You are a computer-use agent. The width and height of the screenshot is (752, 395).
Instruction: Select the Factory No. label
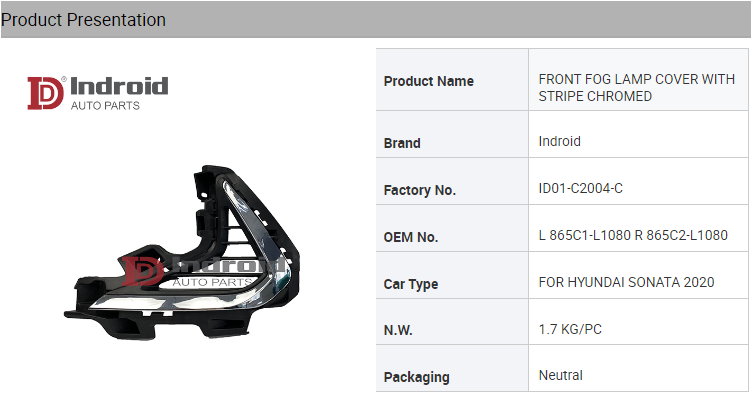pos(420,190)
